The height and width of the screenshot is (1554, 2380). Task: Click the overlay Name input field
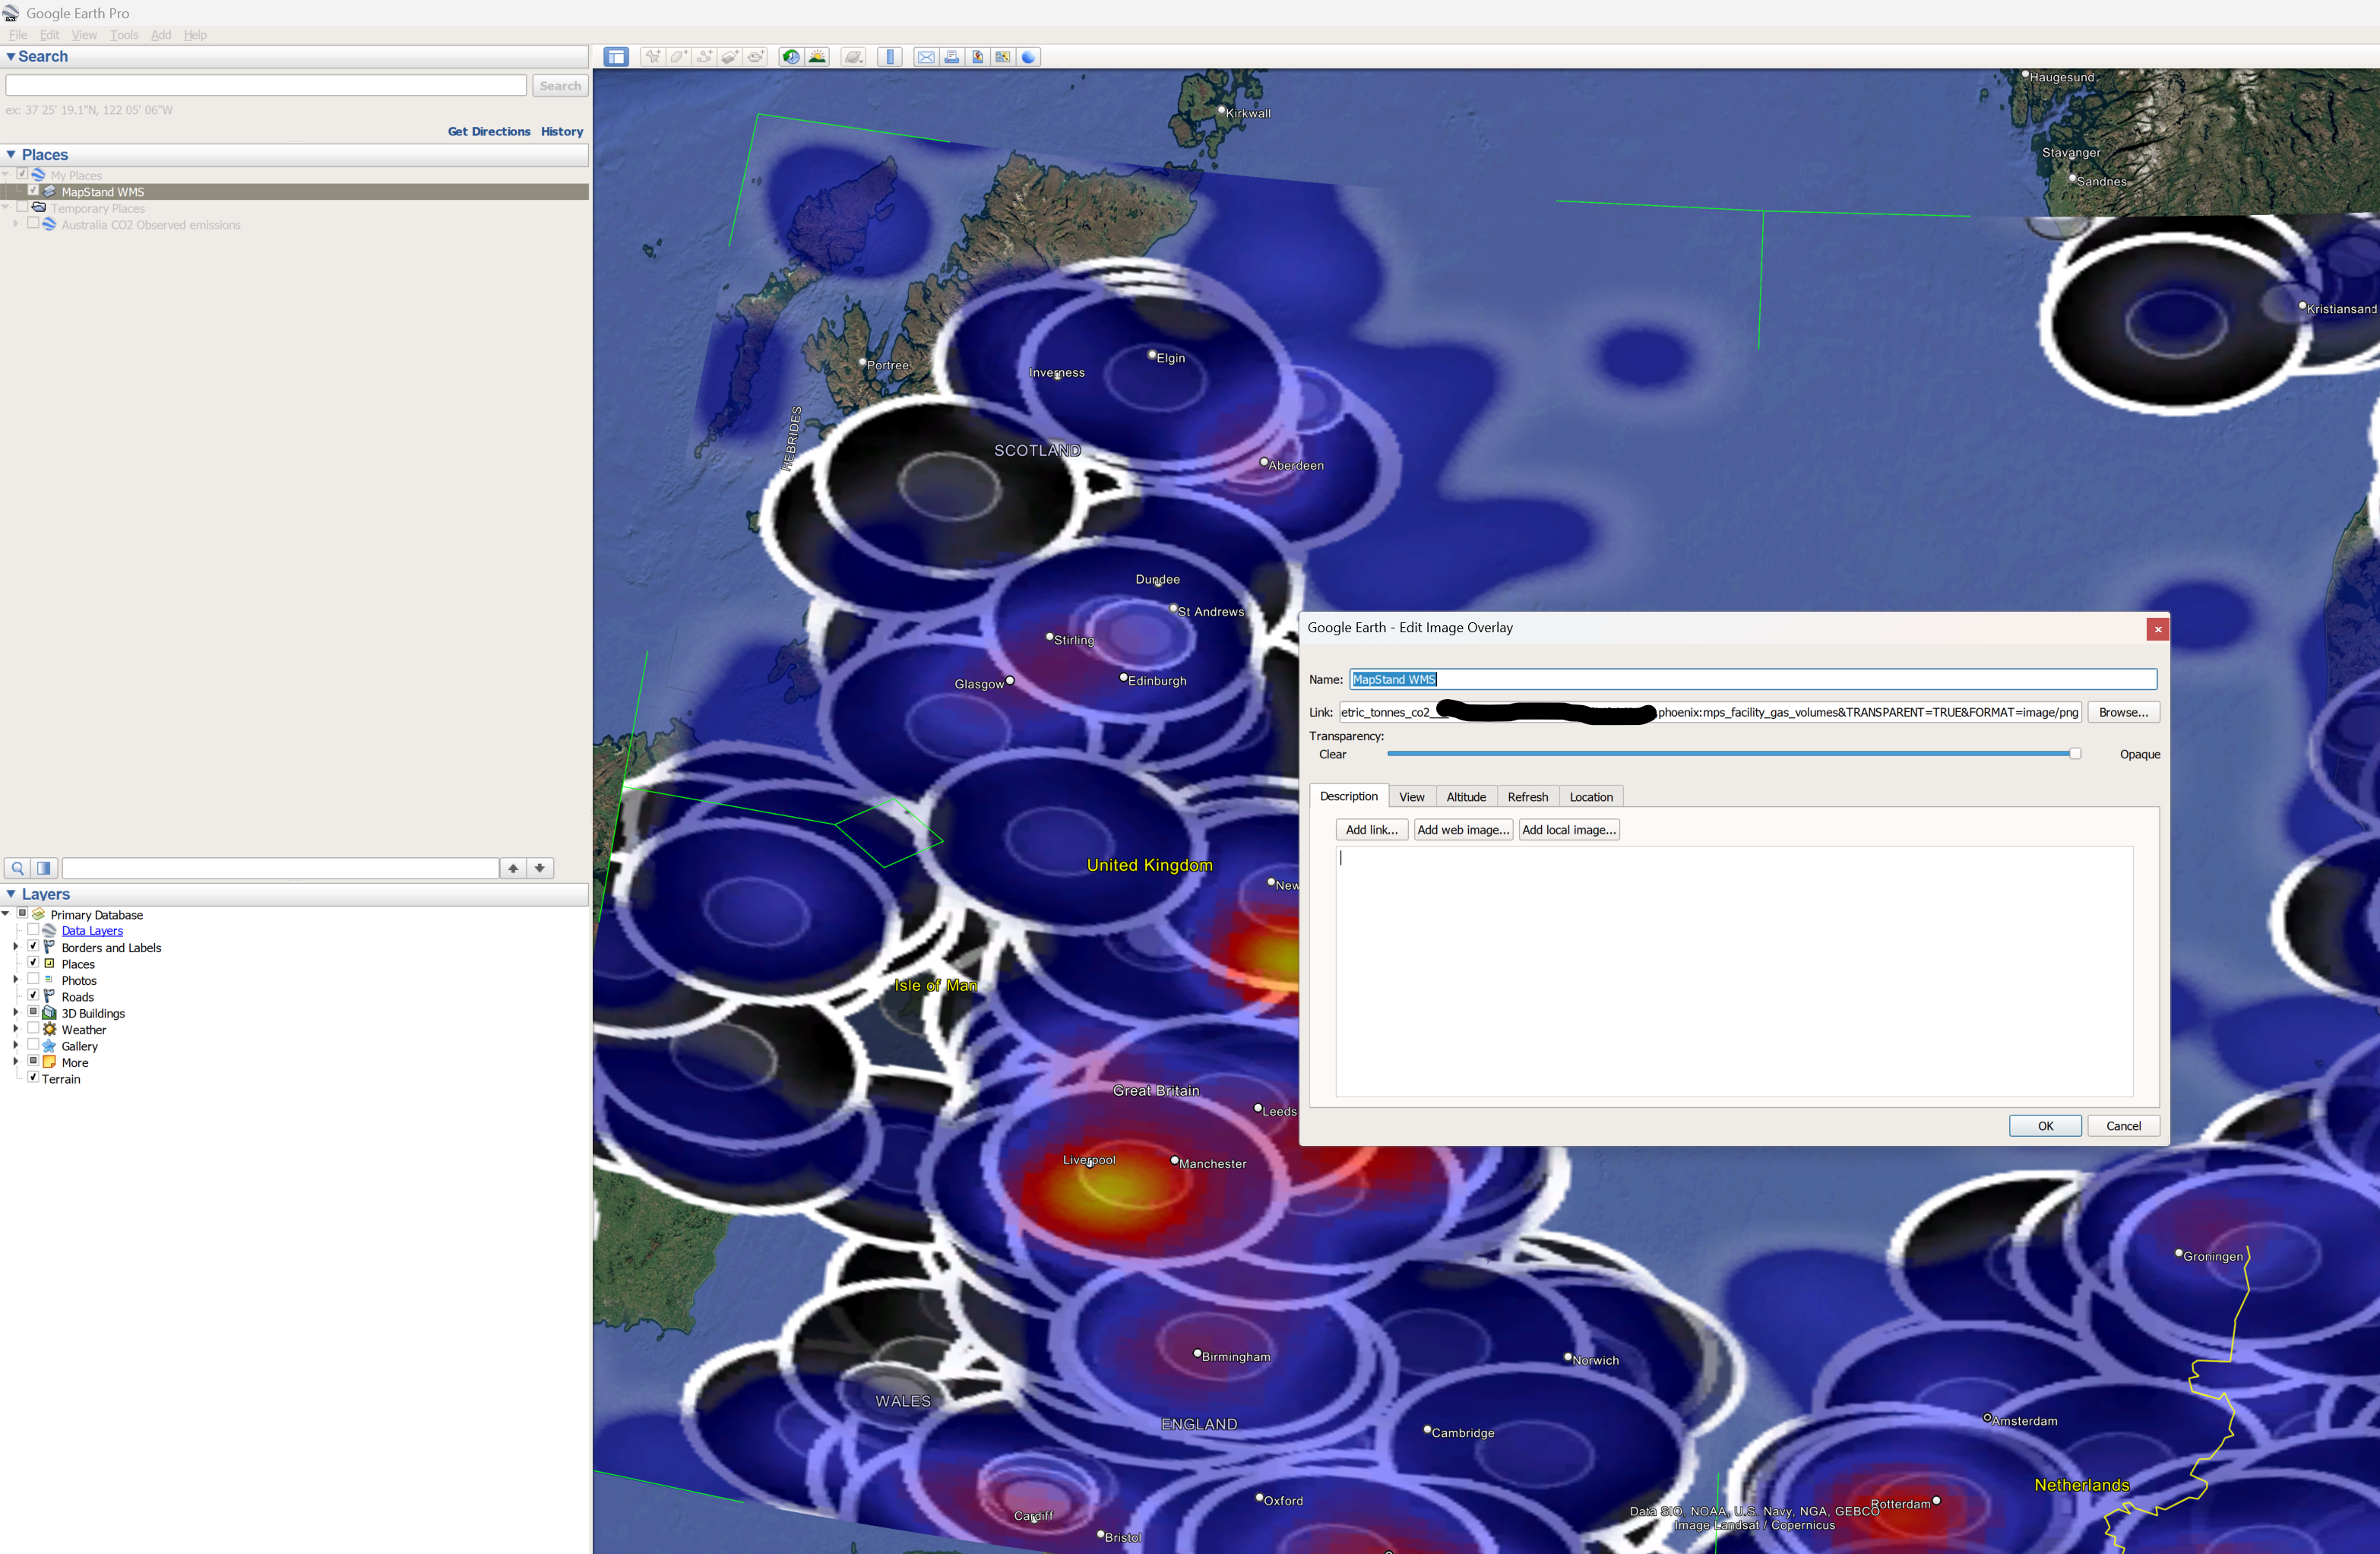[1753, 679]
